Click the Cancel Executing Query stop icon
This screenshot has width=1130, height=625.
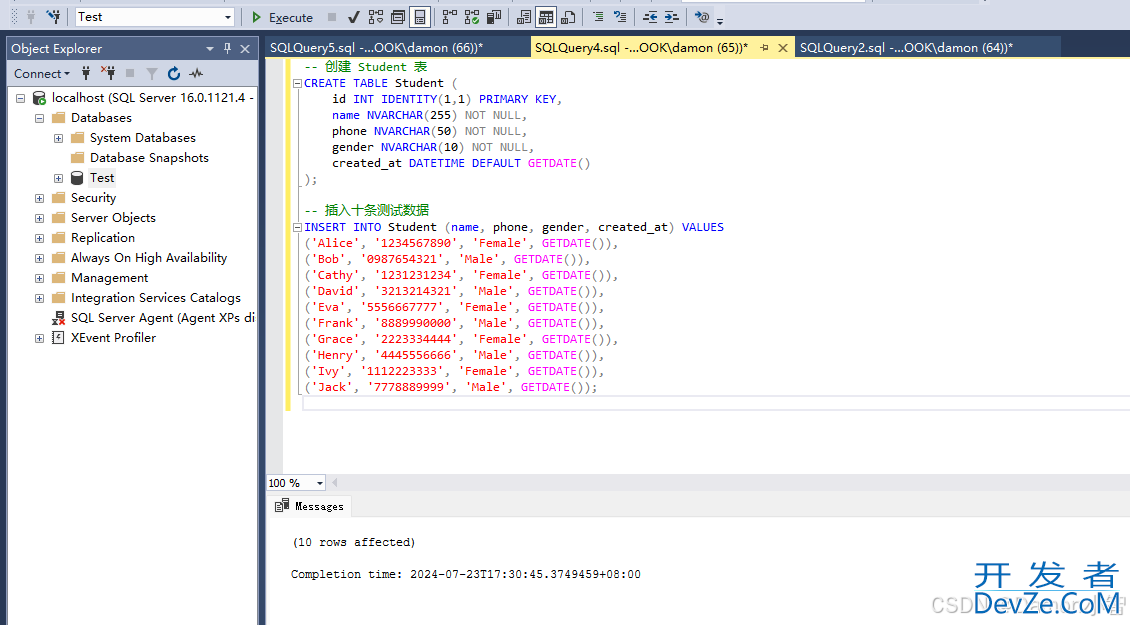click(332, 17)
